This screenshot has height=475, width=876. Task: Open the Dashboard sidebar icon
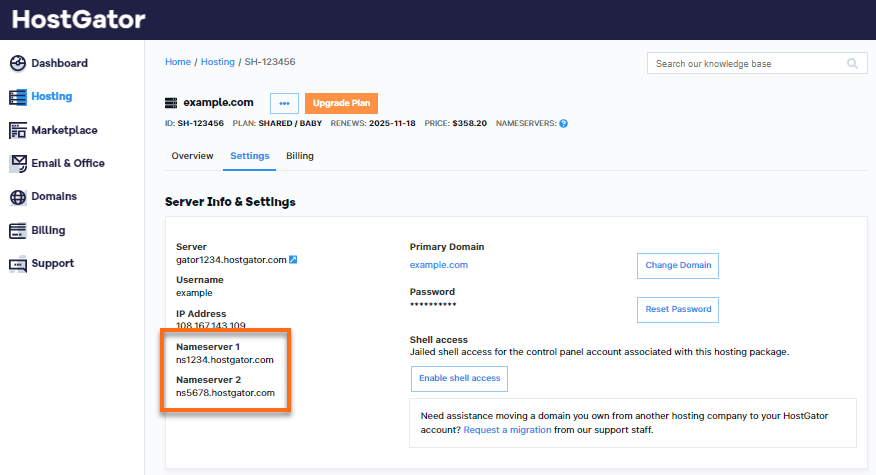click(18, 63)
